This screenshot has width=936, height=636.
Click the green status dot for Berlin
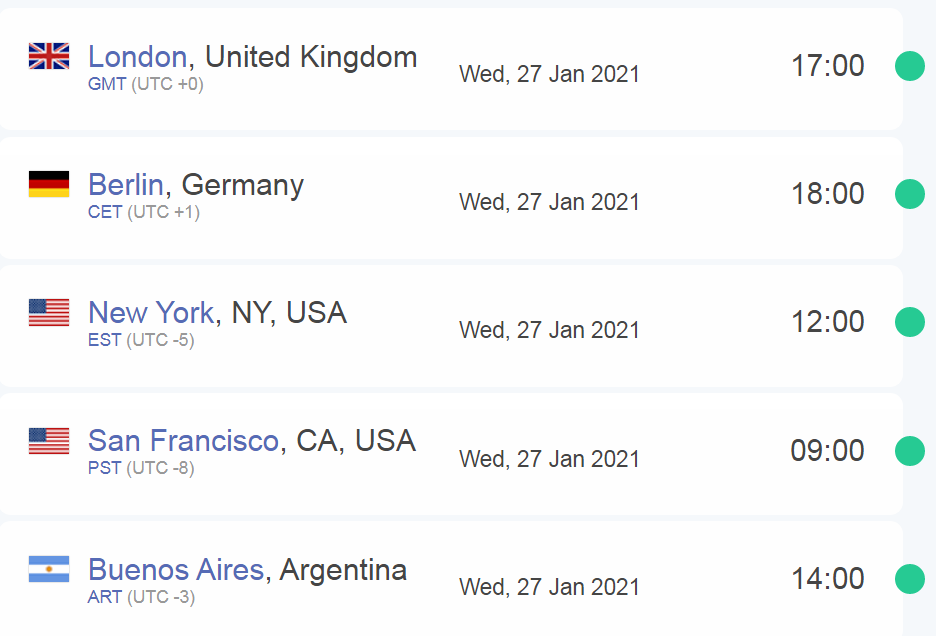coord(910,194)
